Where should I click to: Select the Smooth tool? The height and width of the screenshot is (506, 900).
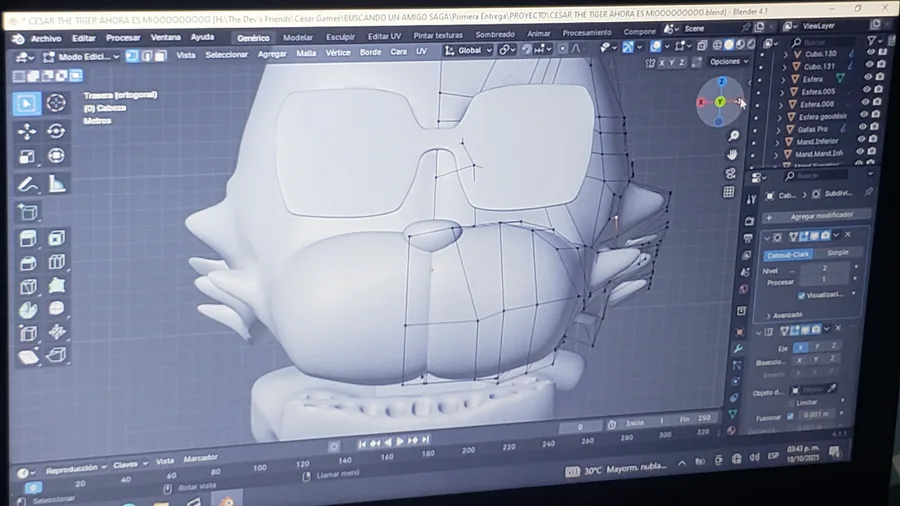tap(57, 308)
